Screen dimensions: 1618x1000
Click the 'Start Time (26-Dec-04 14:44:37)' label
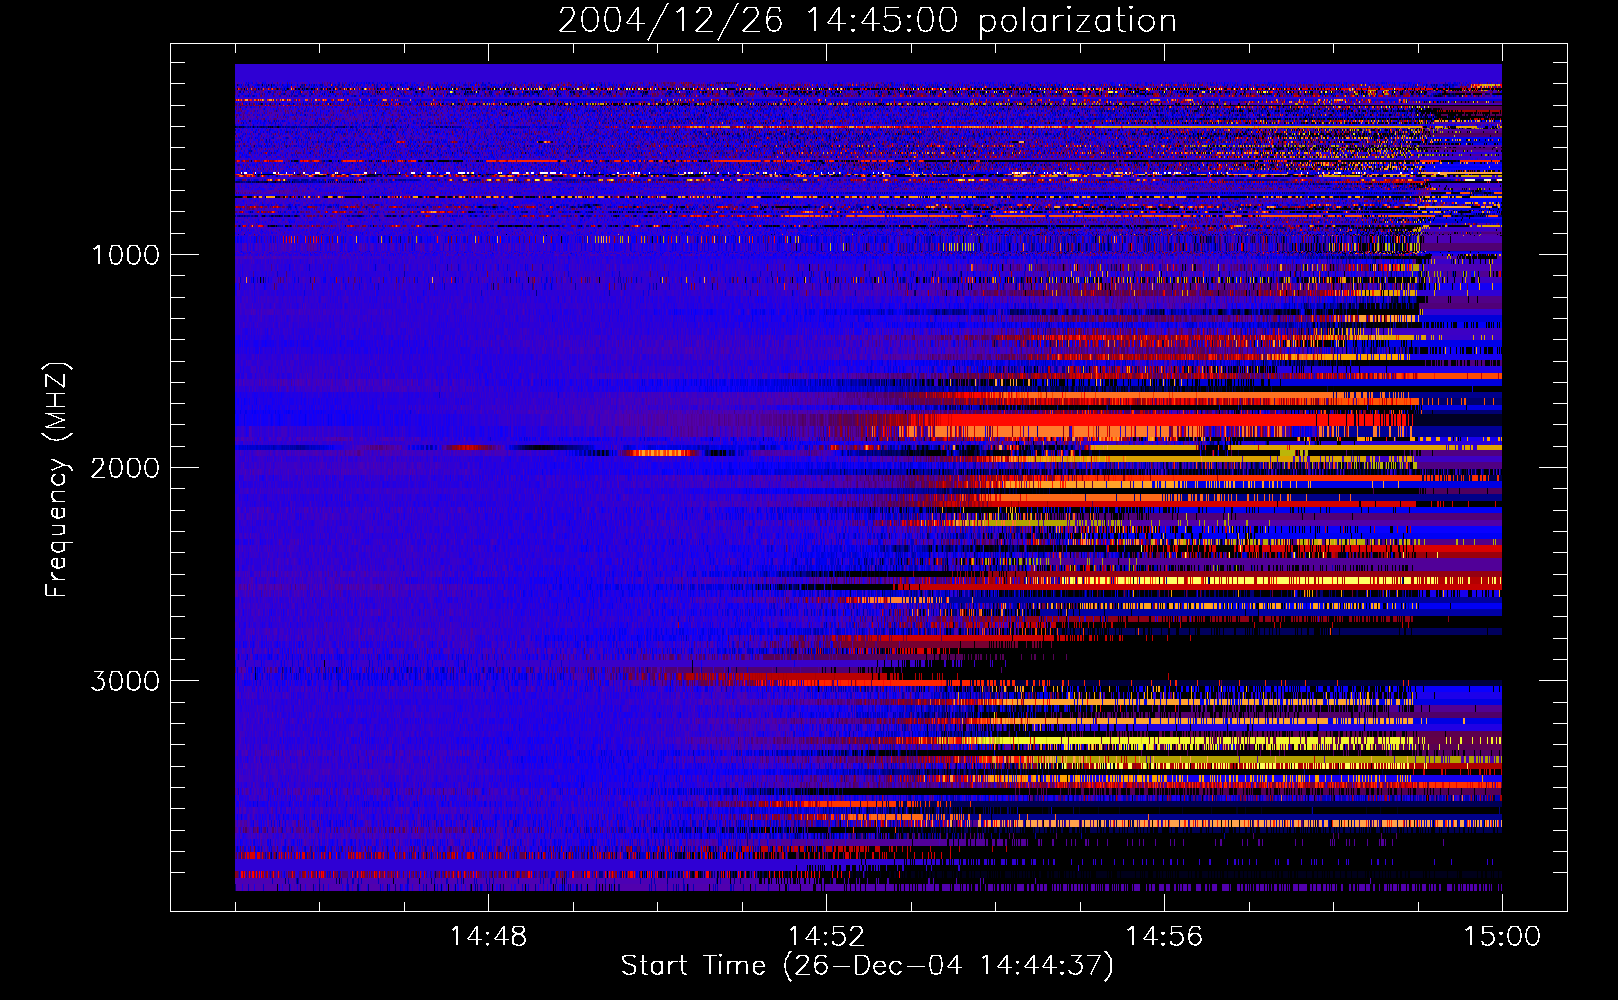point(867,966)
